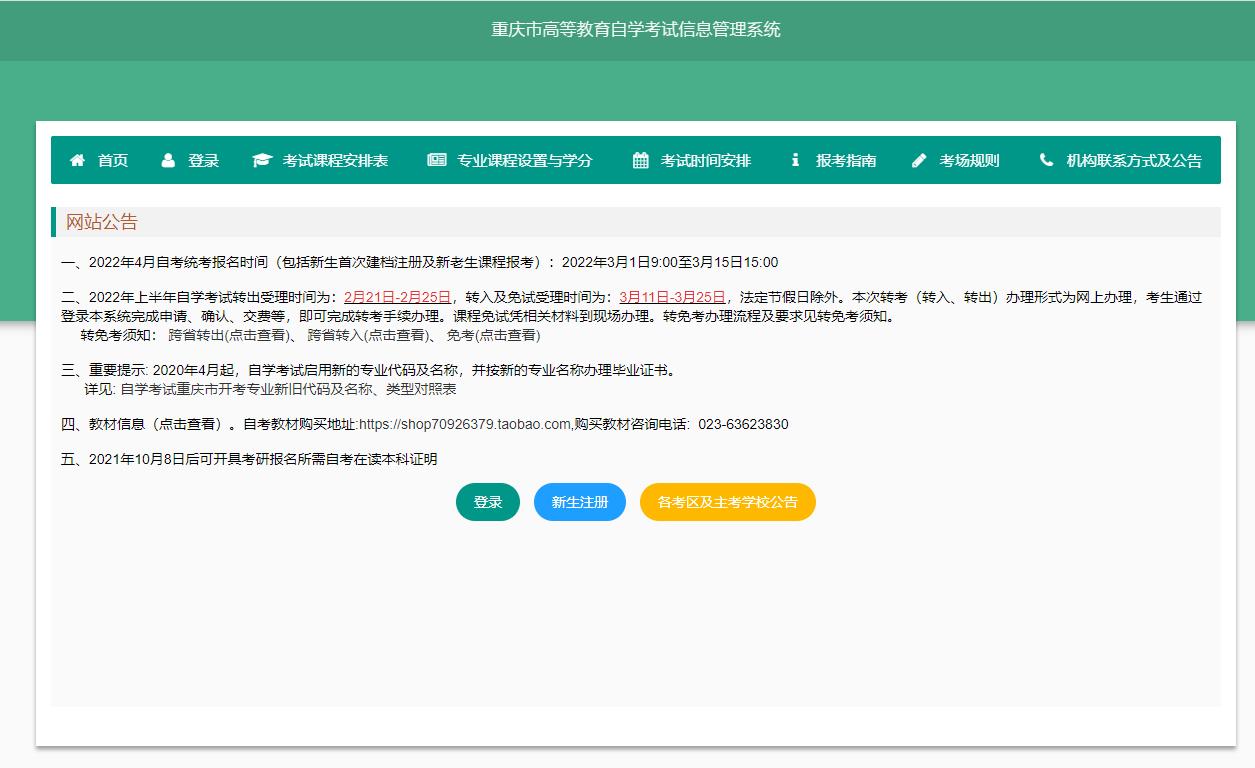1255x768 pixels.
Task: Open the calendar icon beside 考试时间安排
Action: (639, 160)
